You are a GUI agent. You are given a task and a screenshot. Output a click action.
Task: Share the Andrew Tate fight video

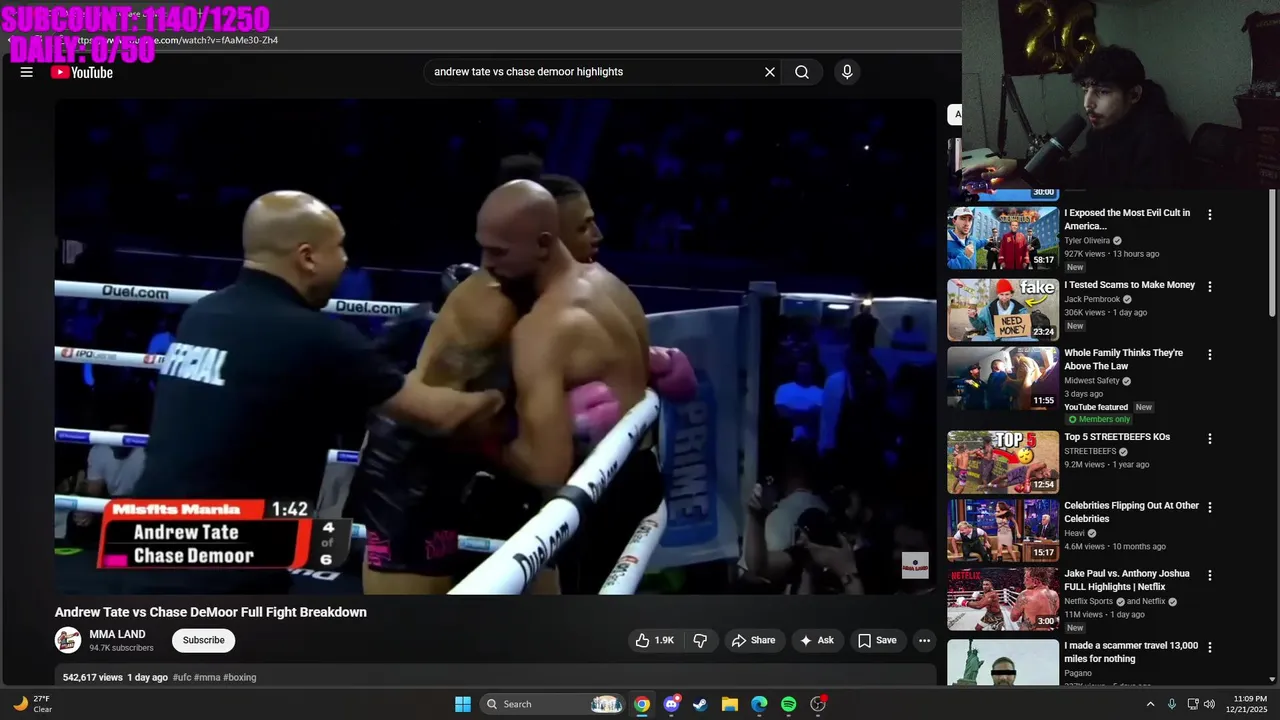(x=753, y=640)
